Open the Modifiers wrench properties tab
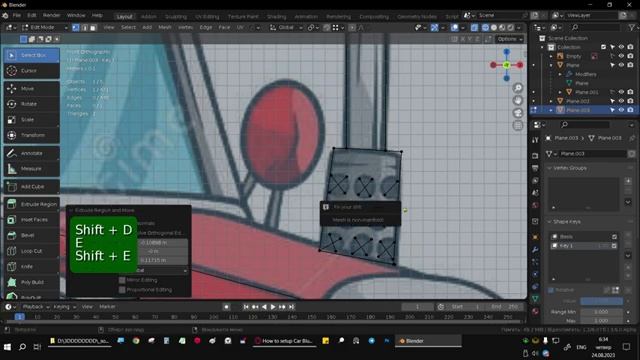The width and height of the screenshot is (640, 360). point(535,249)
